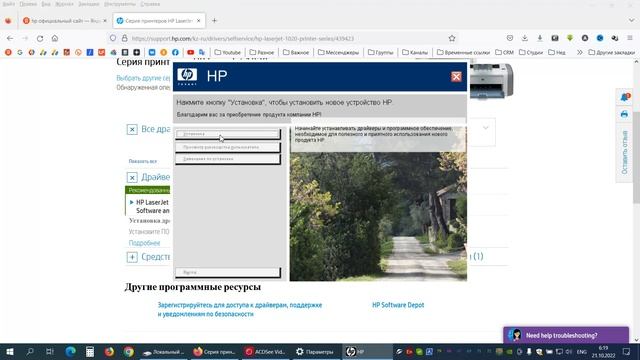Switch to 'hp официальный сайт' tab
Viewport: 640px width, 360px height.
pyautogui.click(x=64, y=20)
